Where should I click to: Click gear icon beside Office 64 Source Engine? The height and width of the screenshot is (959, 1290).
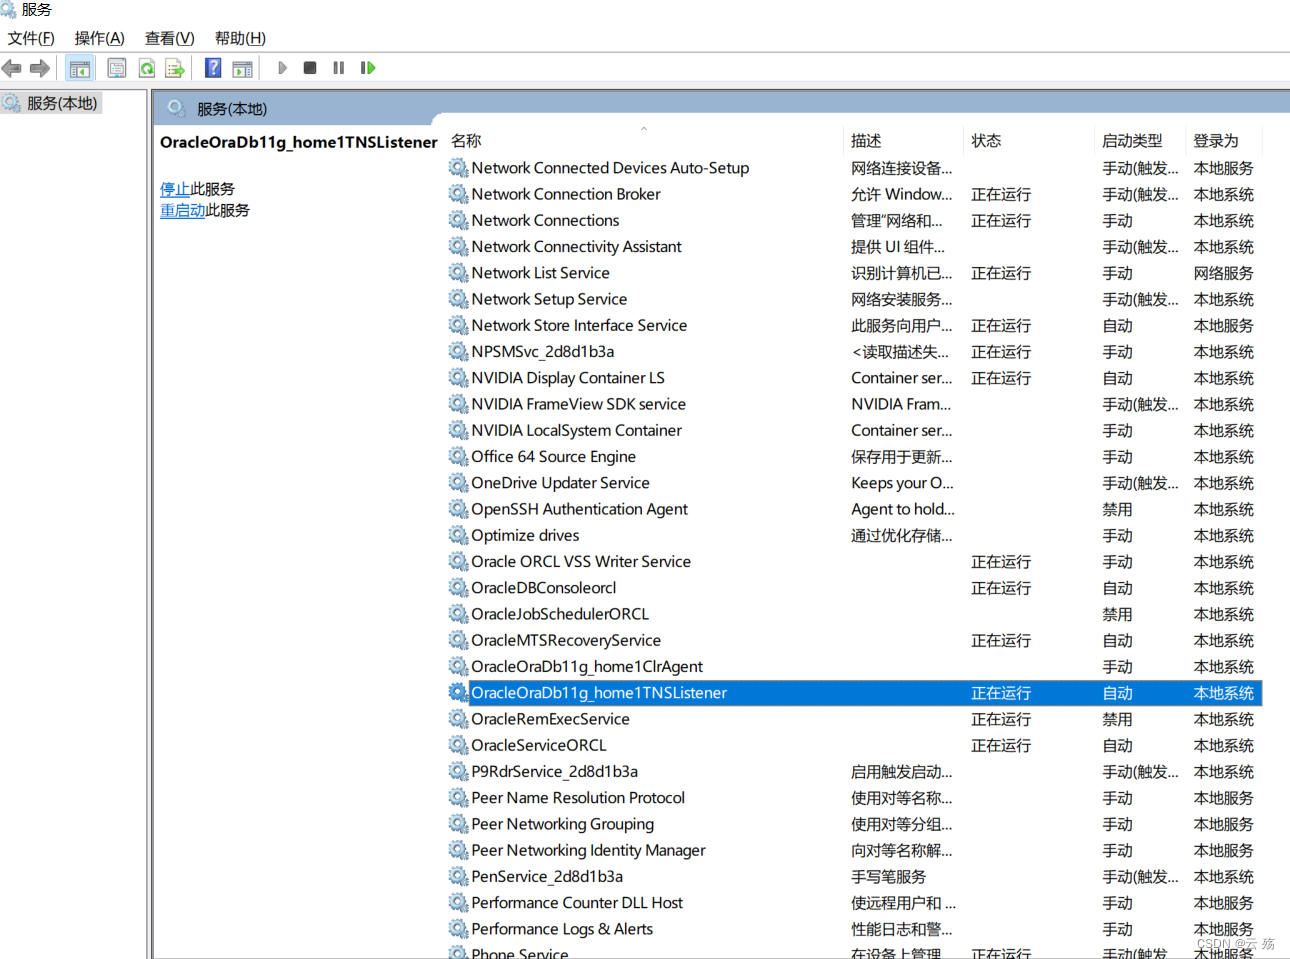click(458, 456)
